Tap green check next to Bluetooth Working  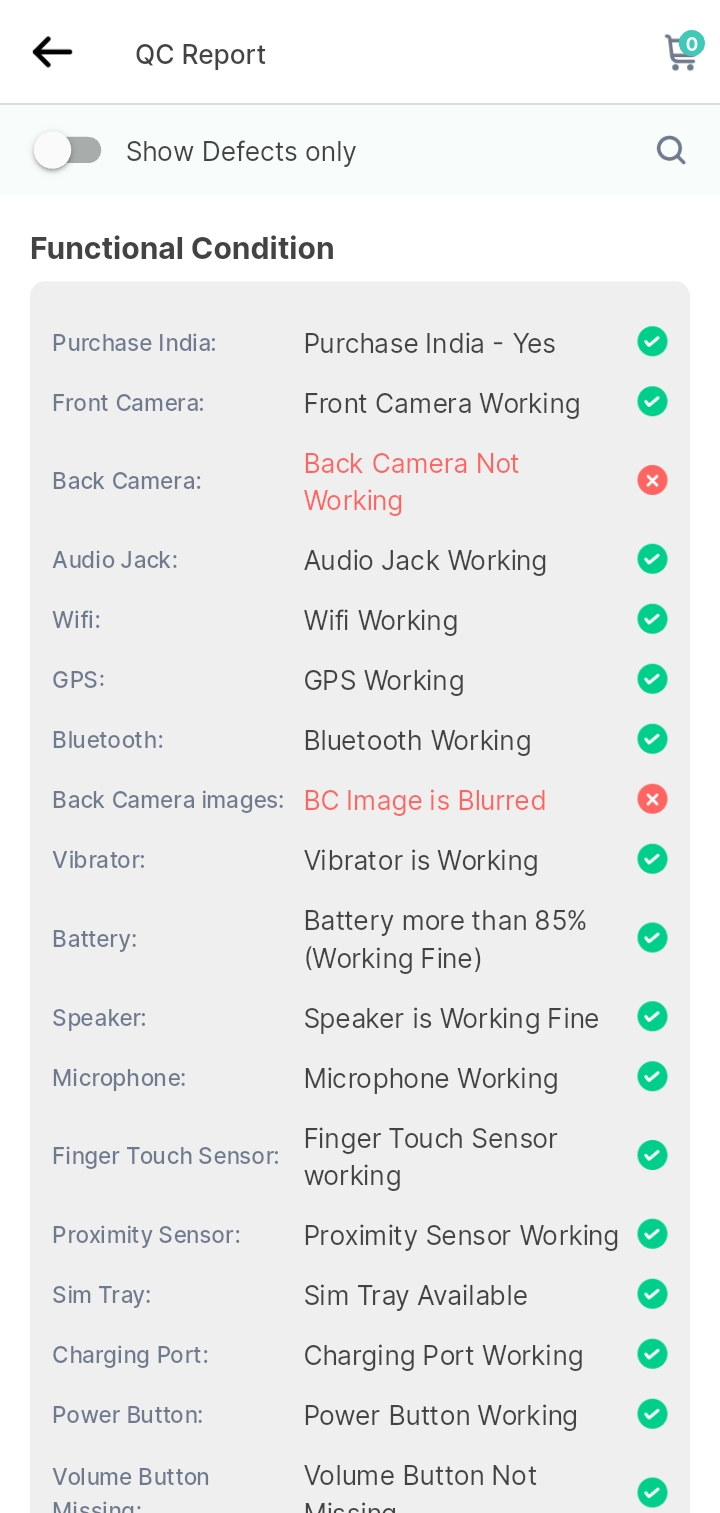[652, 739]
